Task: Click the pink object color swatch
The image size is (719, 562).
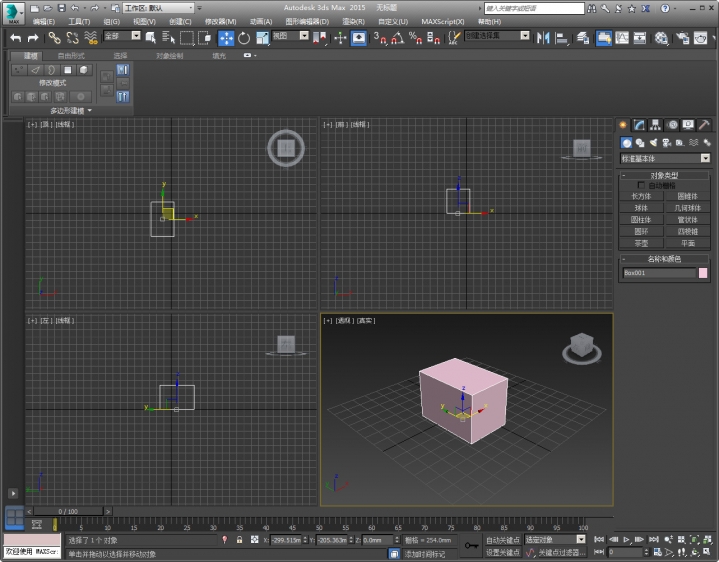Action: coord(702,272)
